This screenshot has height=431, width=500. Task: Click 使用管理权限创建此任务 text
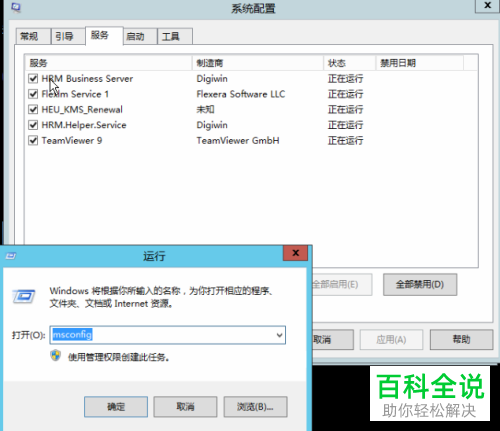pyautogui.click(x=119, y=357)
